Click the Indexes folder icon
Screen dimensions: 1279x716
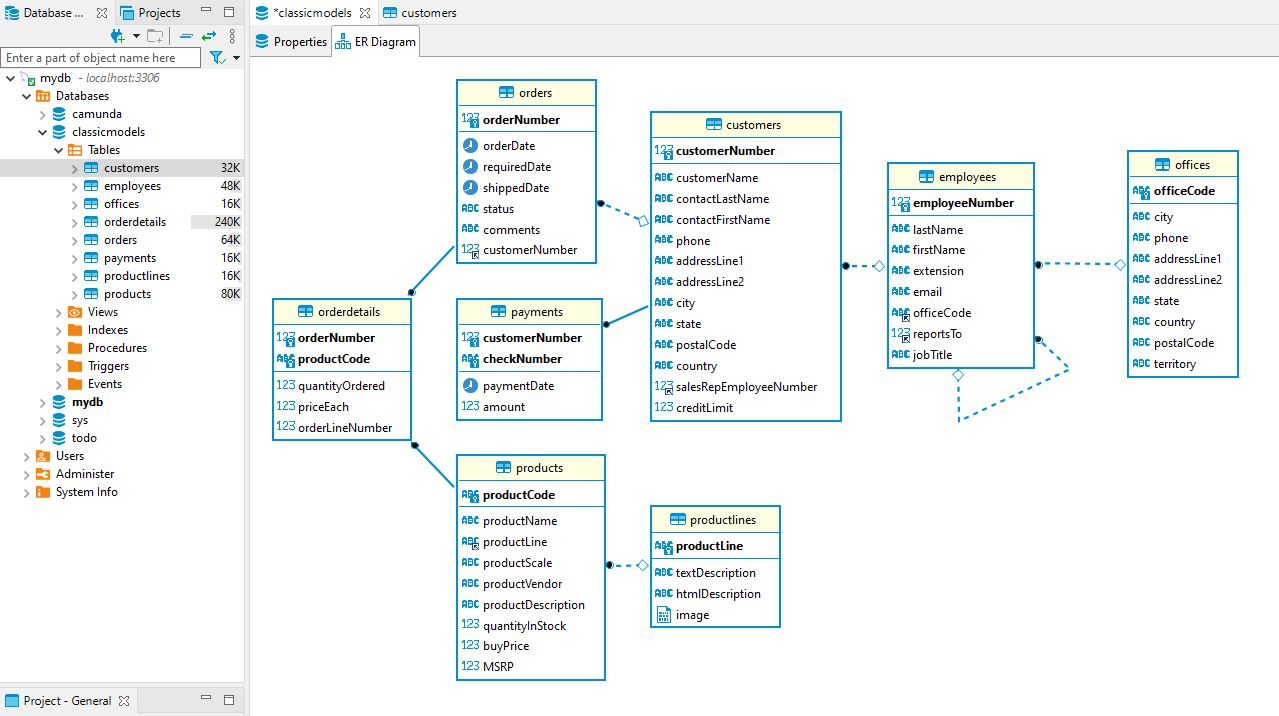tap(75, 330)
